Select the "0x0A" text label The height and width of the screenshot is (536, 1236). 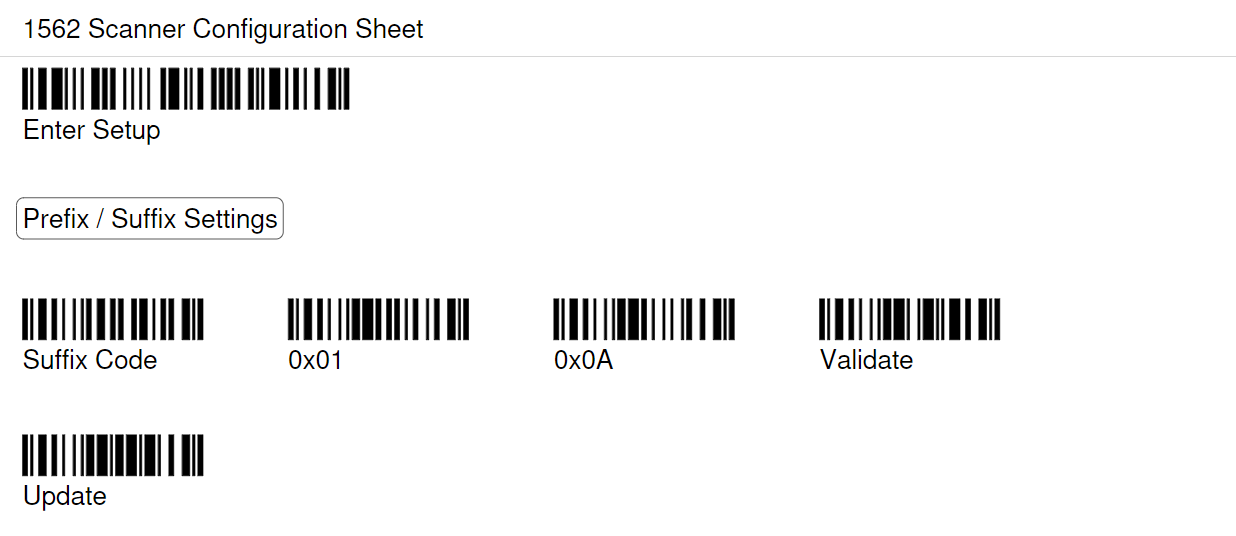(583, 360)
